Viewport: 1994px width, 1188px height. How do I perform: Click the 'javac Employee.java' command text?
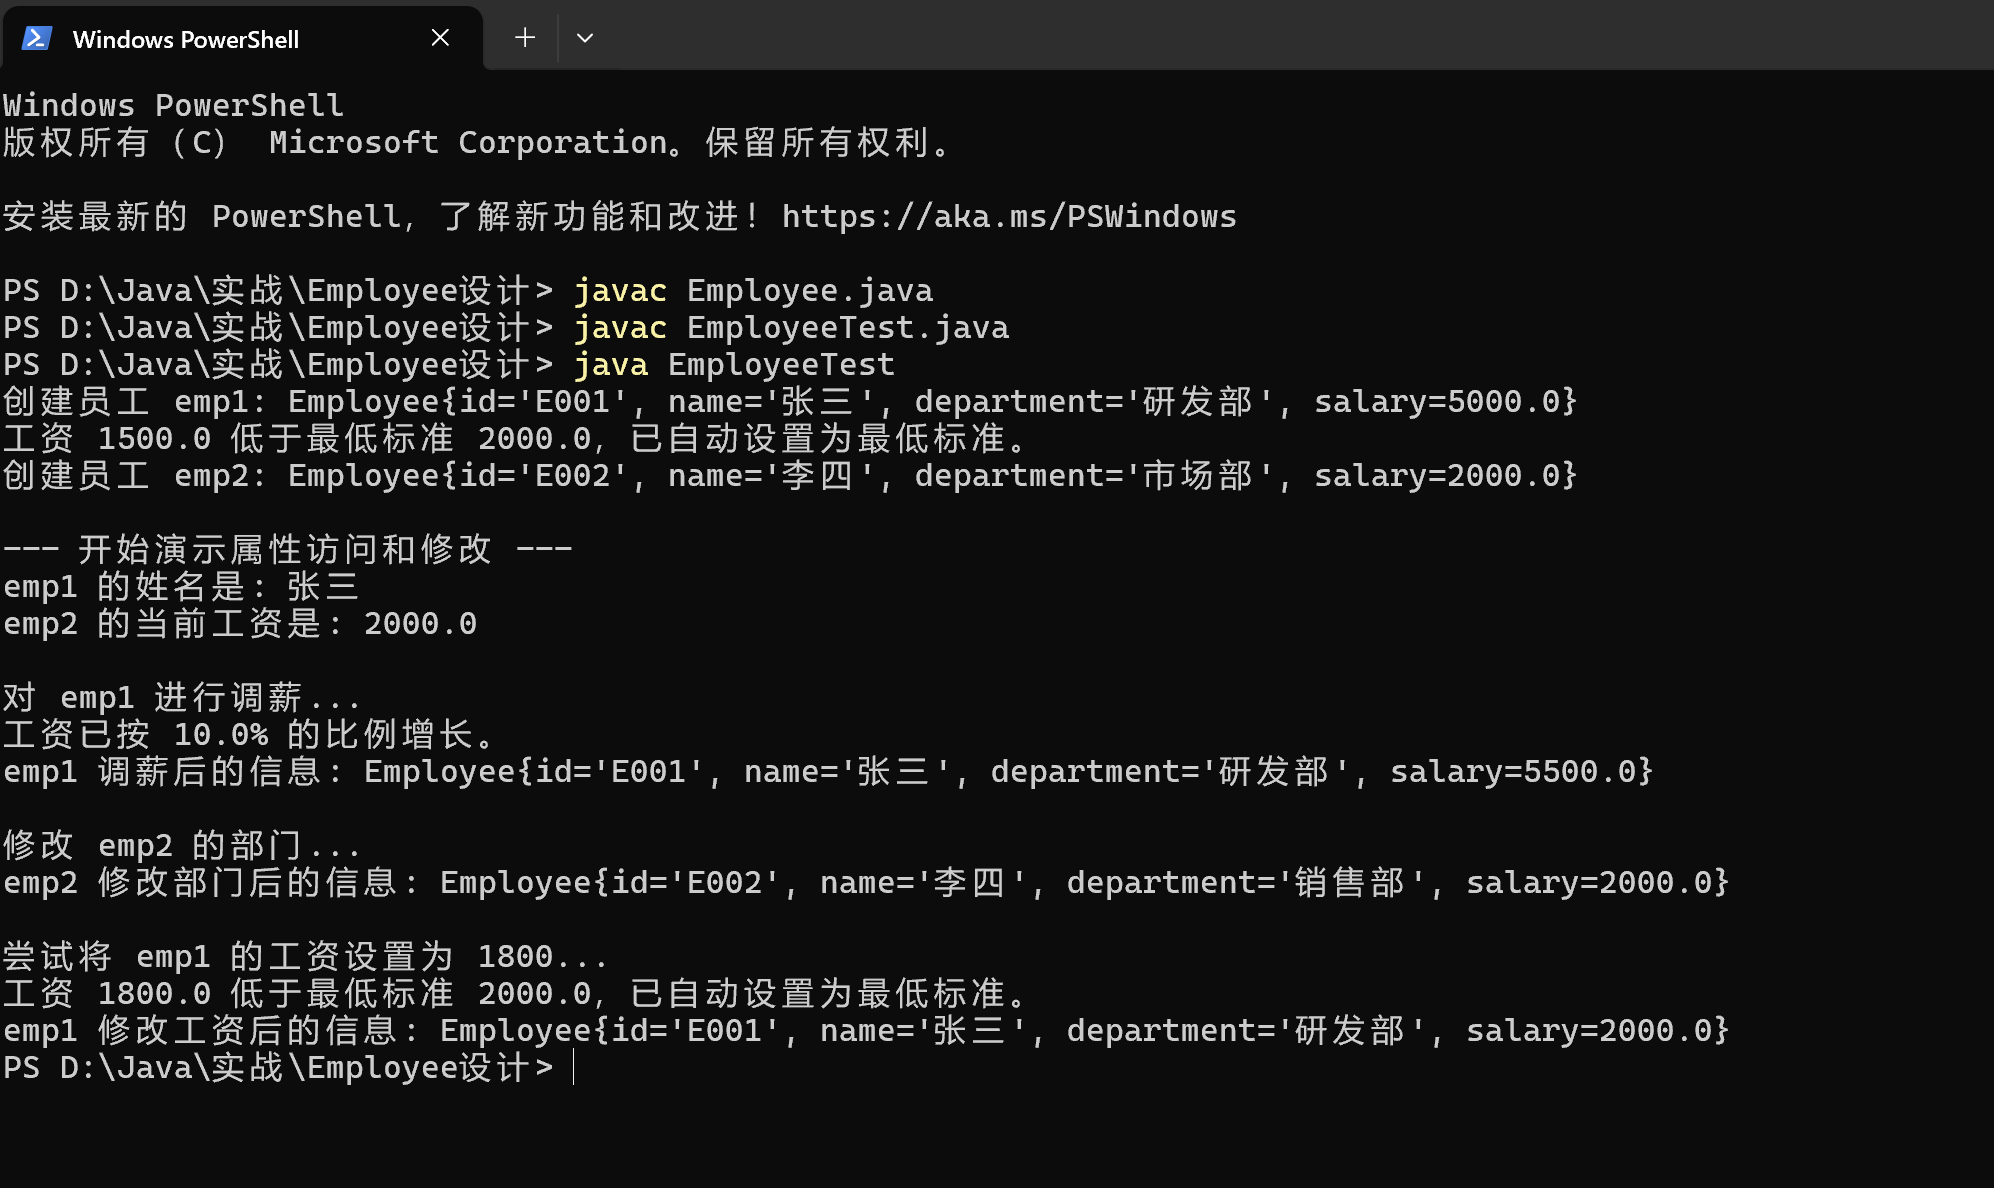[x=752, y=291]
